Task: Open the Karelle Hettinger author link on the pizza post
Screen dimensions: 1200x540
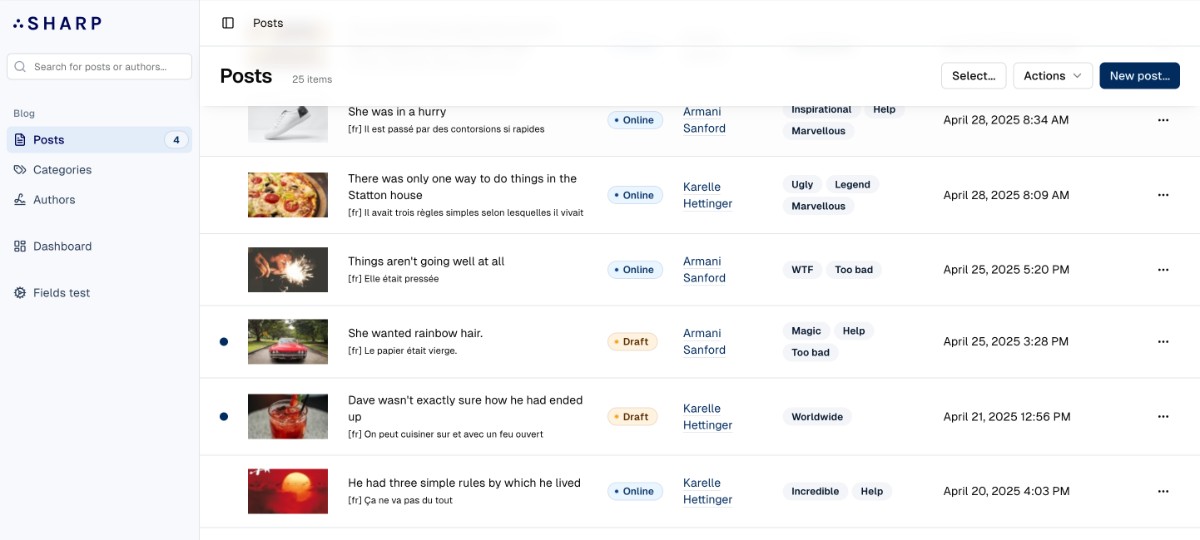Action: coord(707,195)
